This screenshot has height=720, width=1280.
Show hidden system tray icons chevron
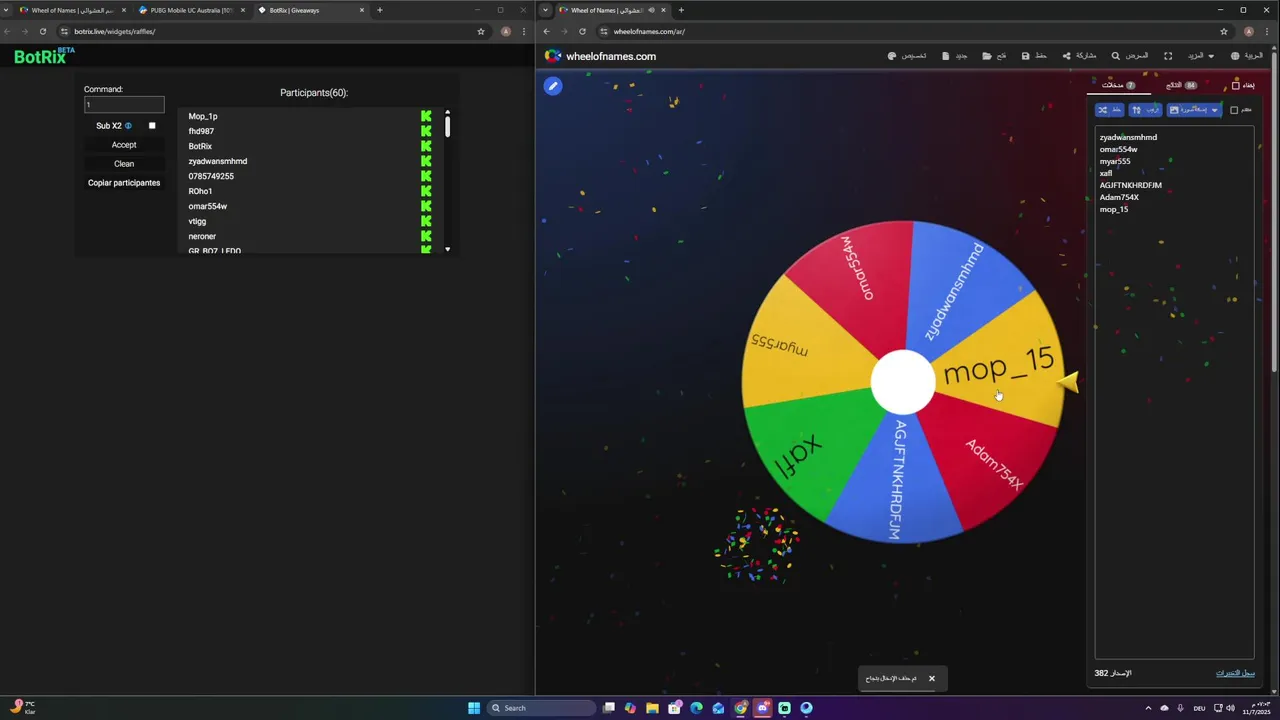(x=1148, y=708)
